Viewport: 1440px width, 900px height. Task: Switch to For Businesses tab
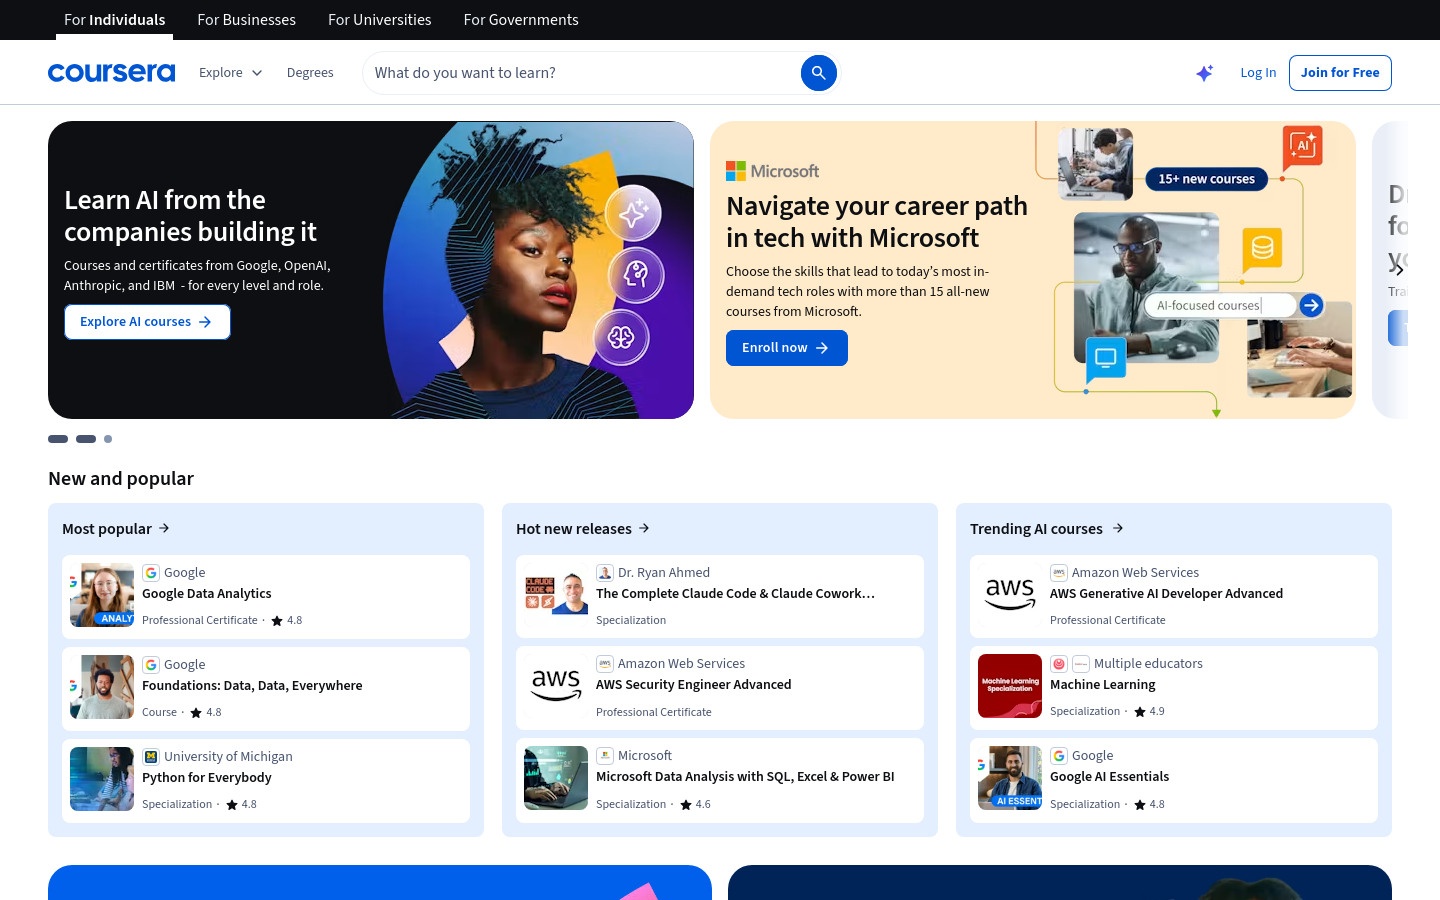(x=247, y=20)
